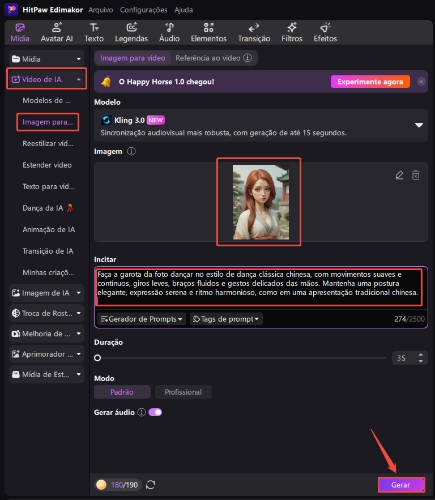Expand the Melhoria de ... section
The image size is (435, 500).
(x=46, y=334)
